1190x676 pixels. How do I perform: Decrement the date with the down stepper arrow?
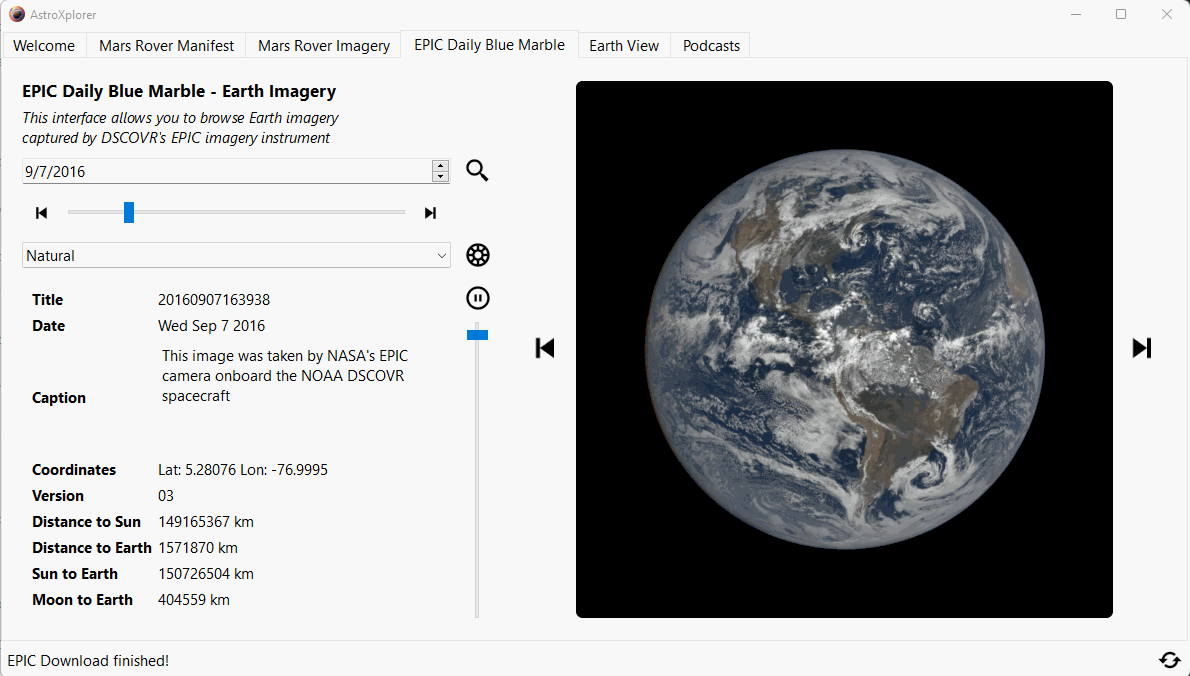(440, 177)
